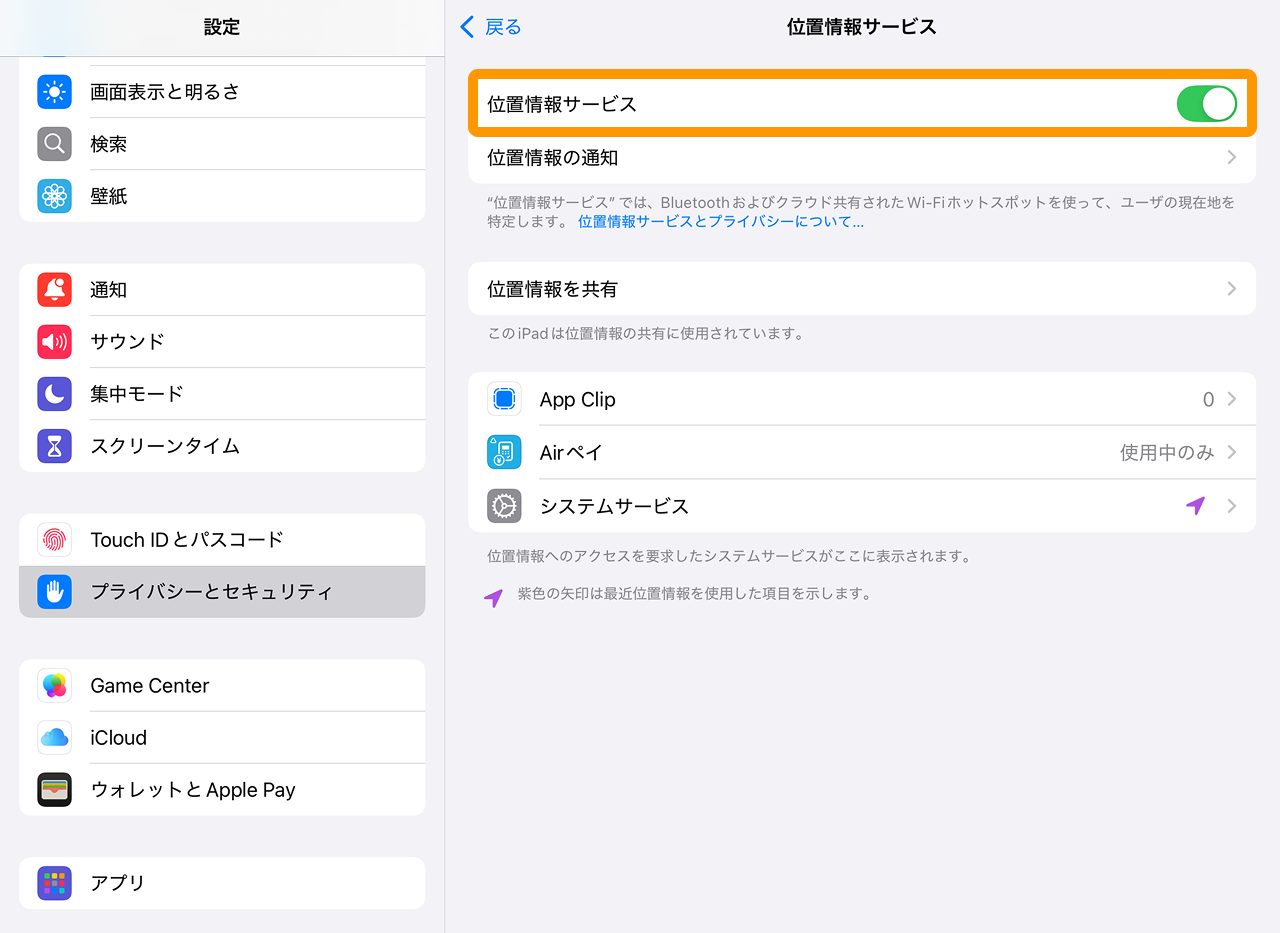Open chevron on システムサービス row

(1232, 507)
